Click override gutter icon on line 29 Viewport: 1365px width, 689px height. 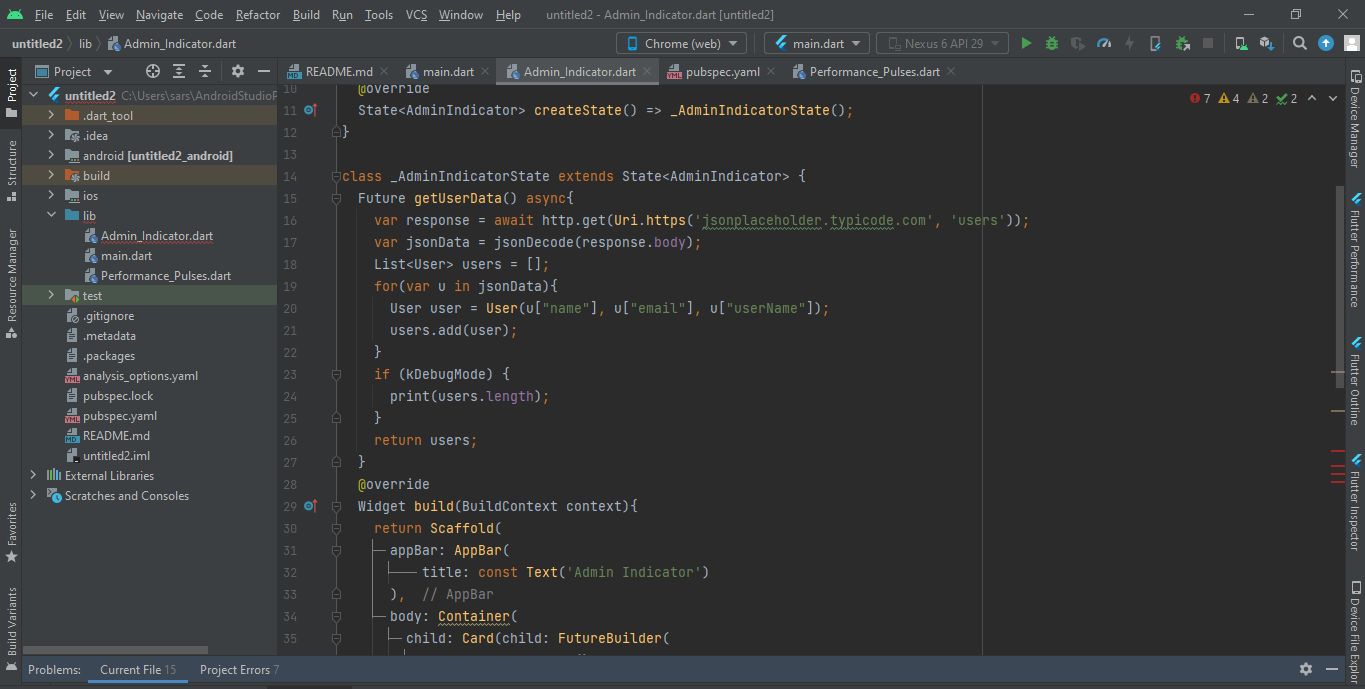click(310, 506)
